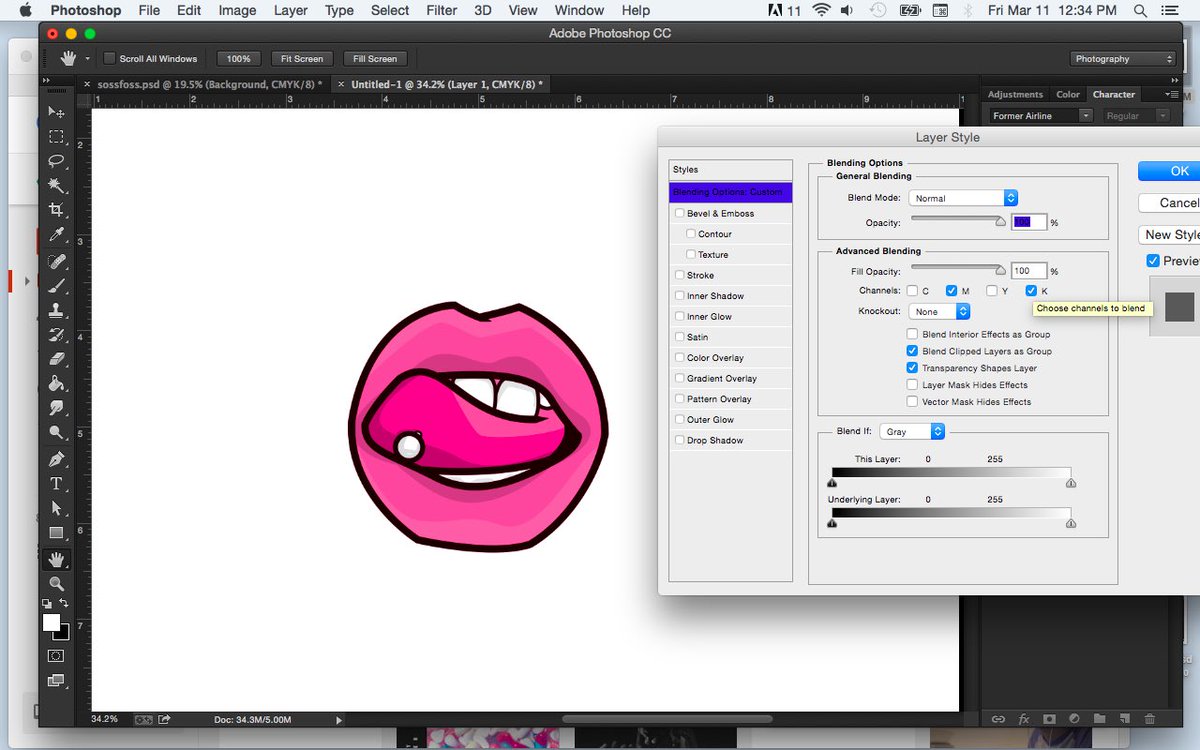Open the Select menu
1200x750 pixels.
390,10
